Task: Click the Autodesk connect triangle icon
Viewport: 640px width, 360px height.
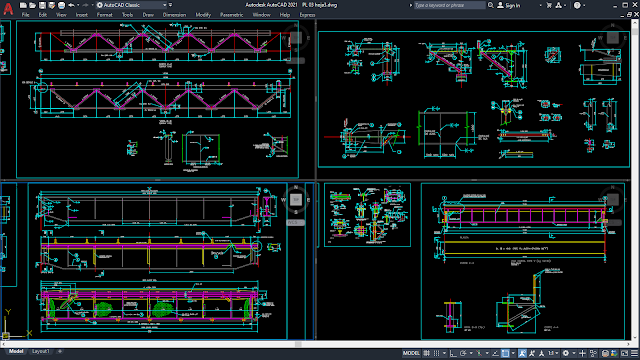Action: pos(558,5)
